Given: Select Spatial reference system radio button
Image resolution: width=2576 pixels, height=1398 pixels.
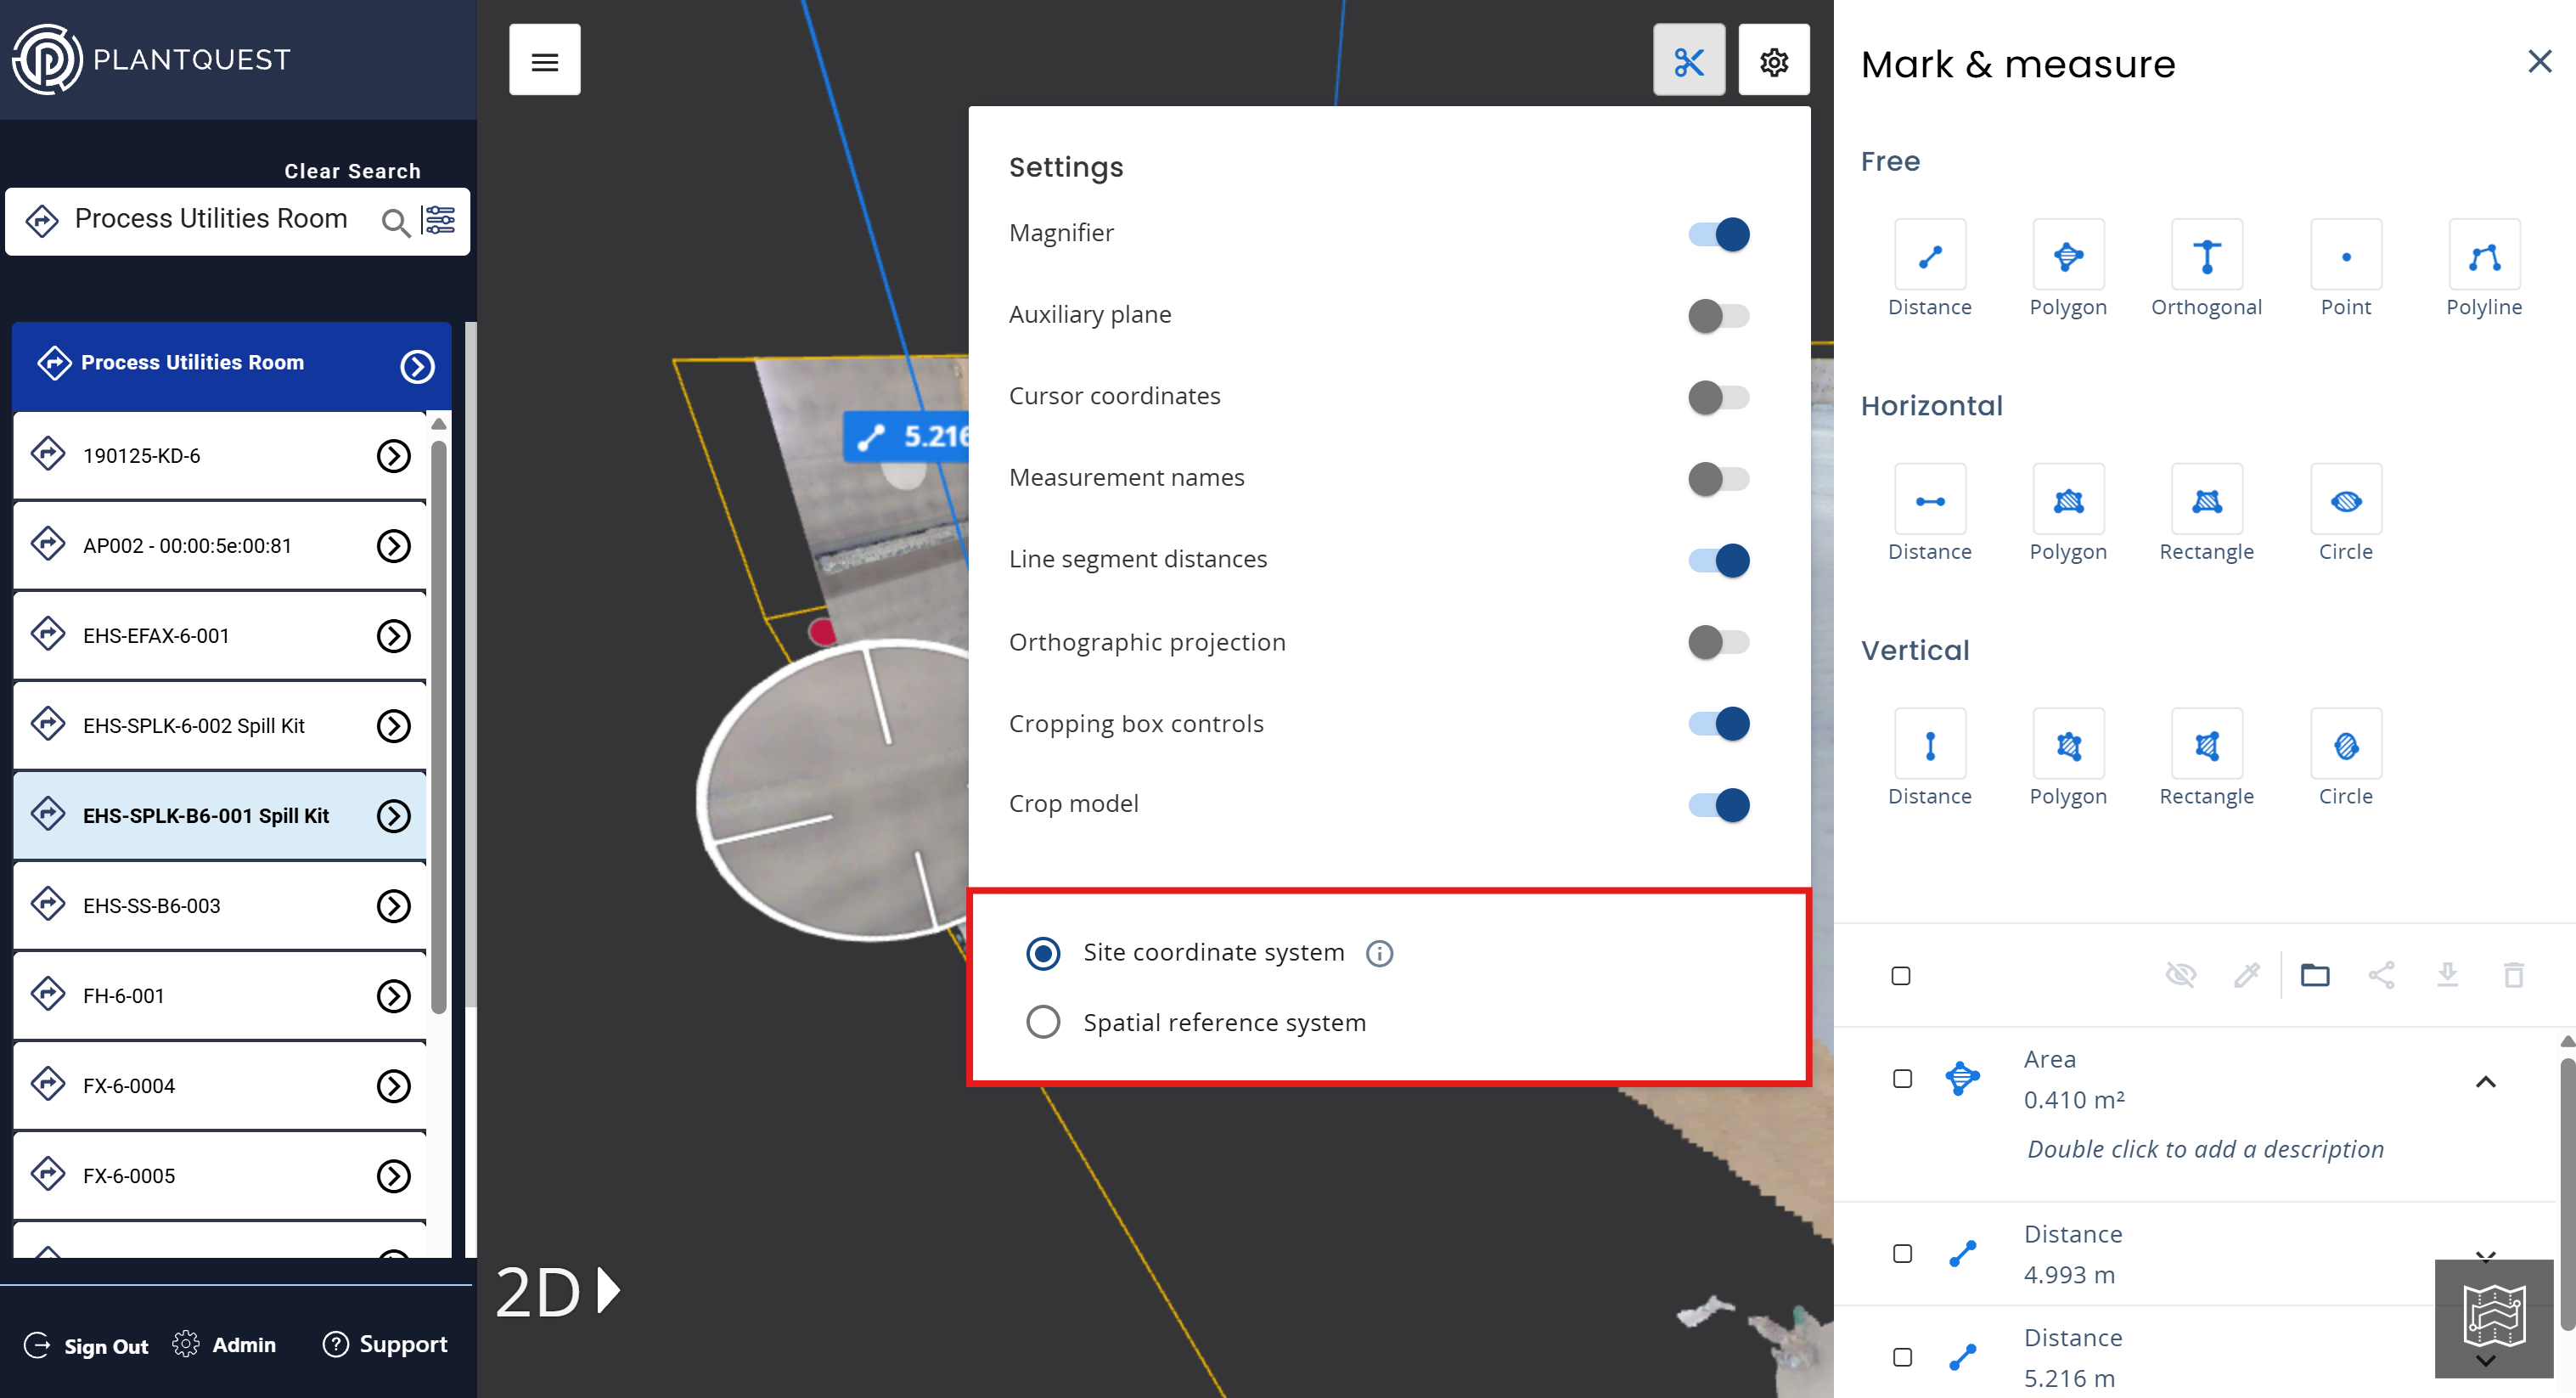Looking at the screenshot, I should tap(1043, 1022).
